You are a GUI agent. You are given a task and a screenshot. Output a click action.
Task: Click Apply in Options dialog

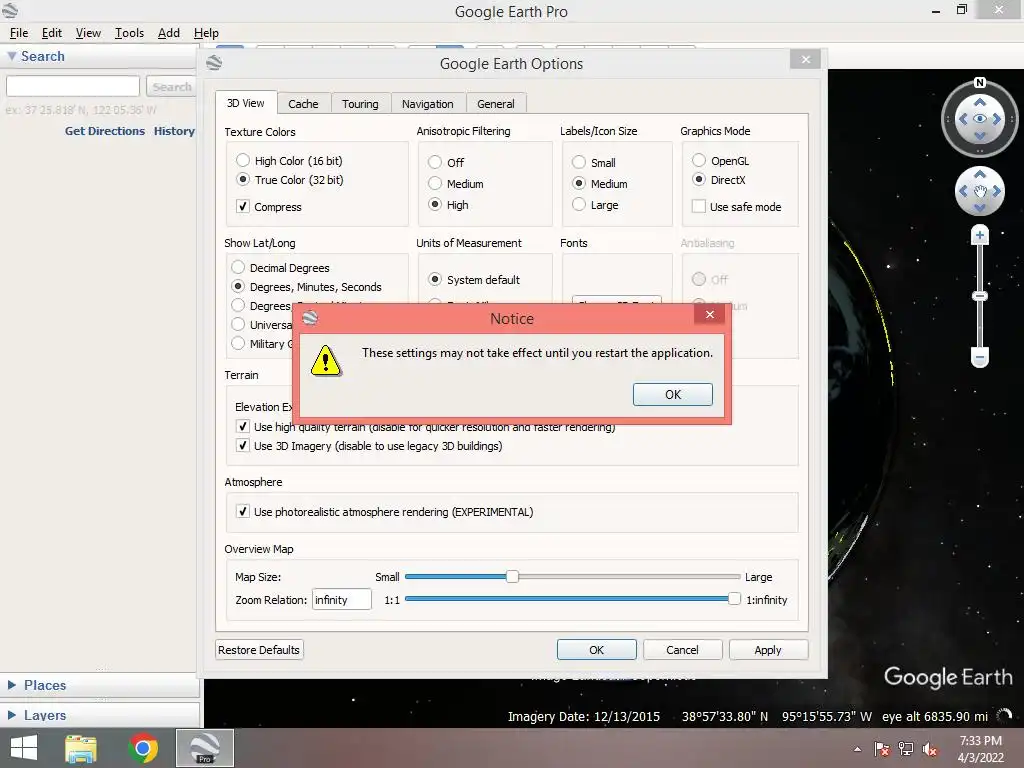click(768, 650)
